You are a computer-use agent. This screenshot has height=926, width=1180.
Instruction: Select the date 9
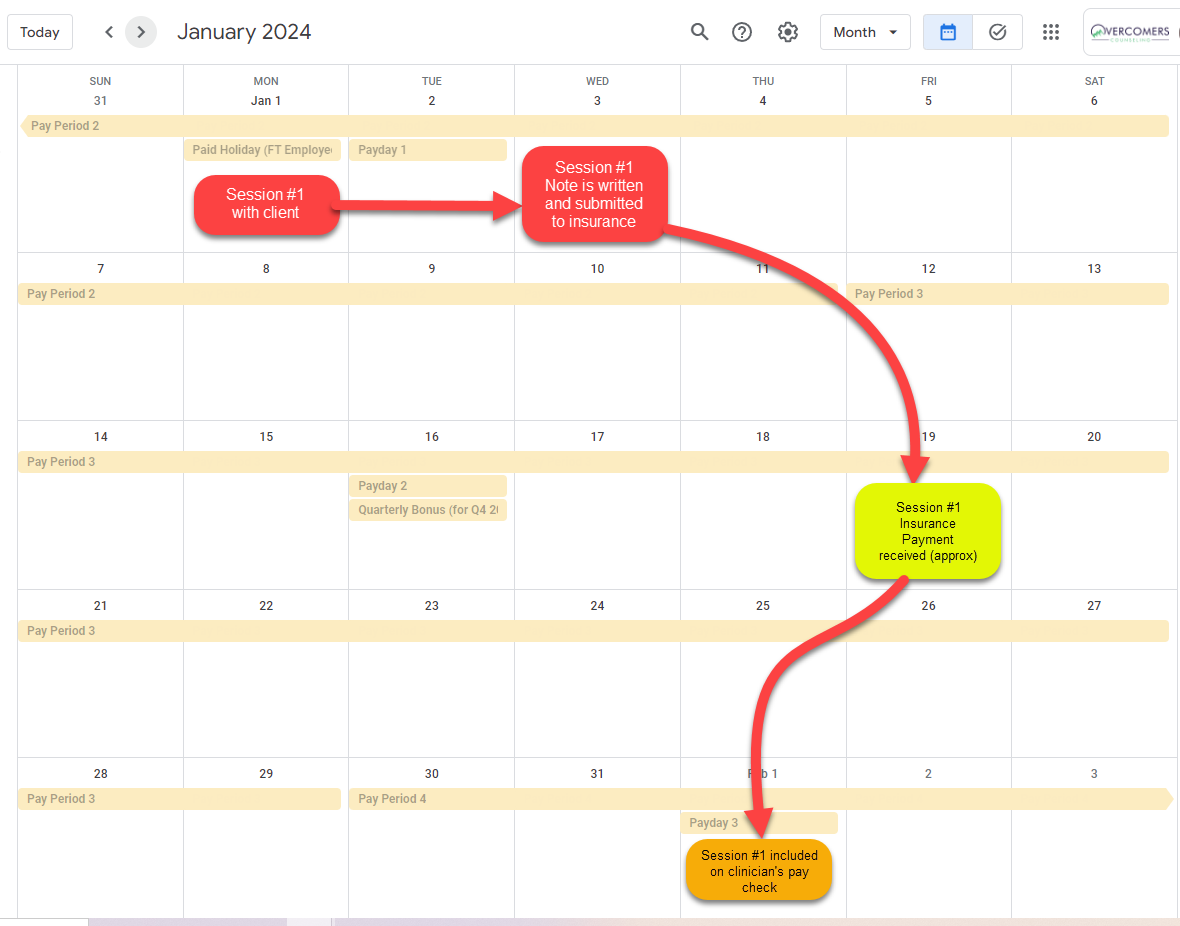click(432, 269)
